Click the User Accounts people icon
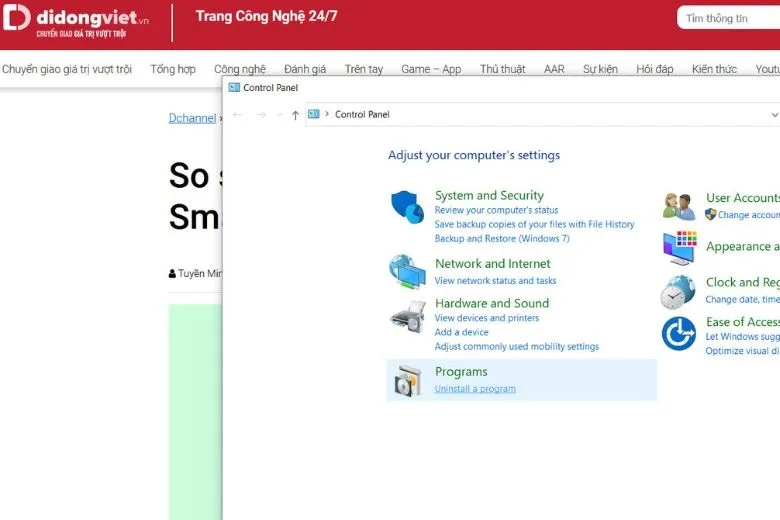The image size is (780, 520). (x=679, y=207)
